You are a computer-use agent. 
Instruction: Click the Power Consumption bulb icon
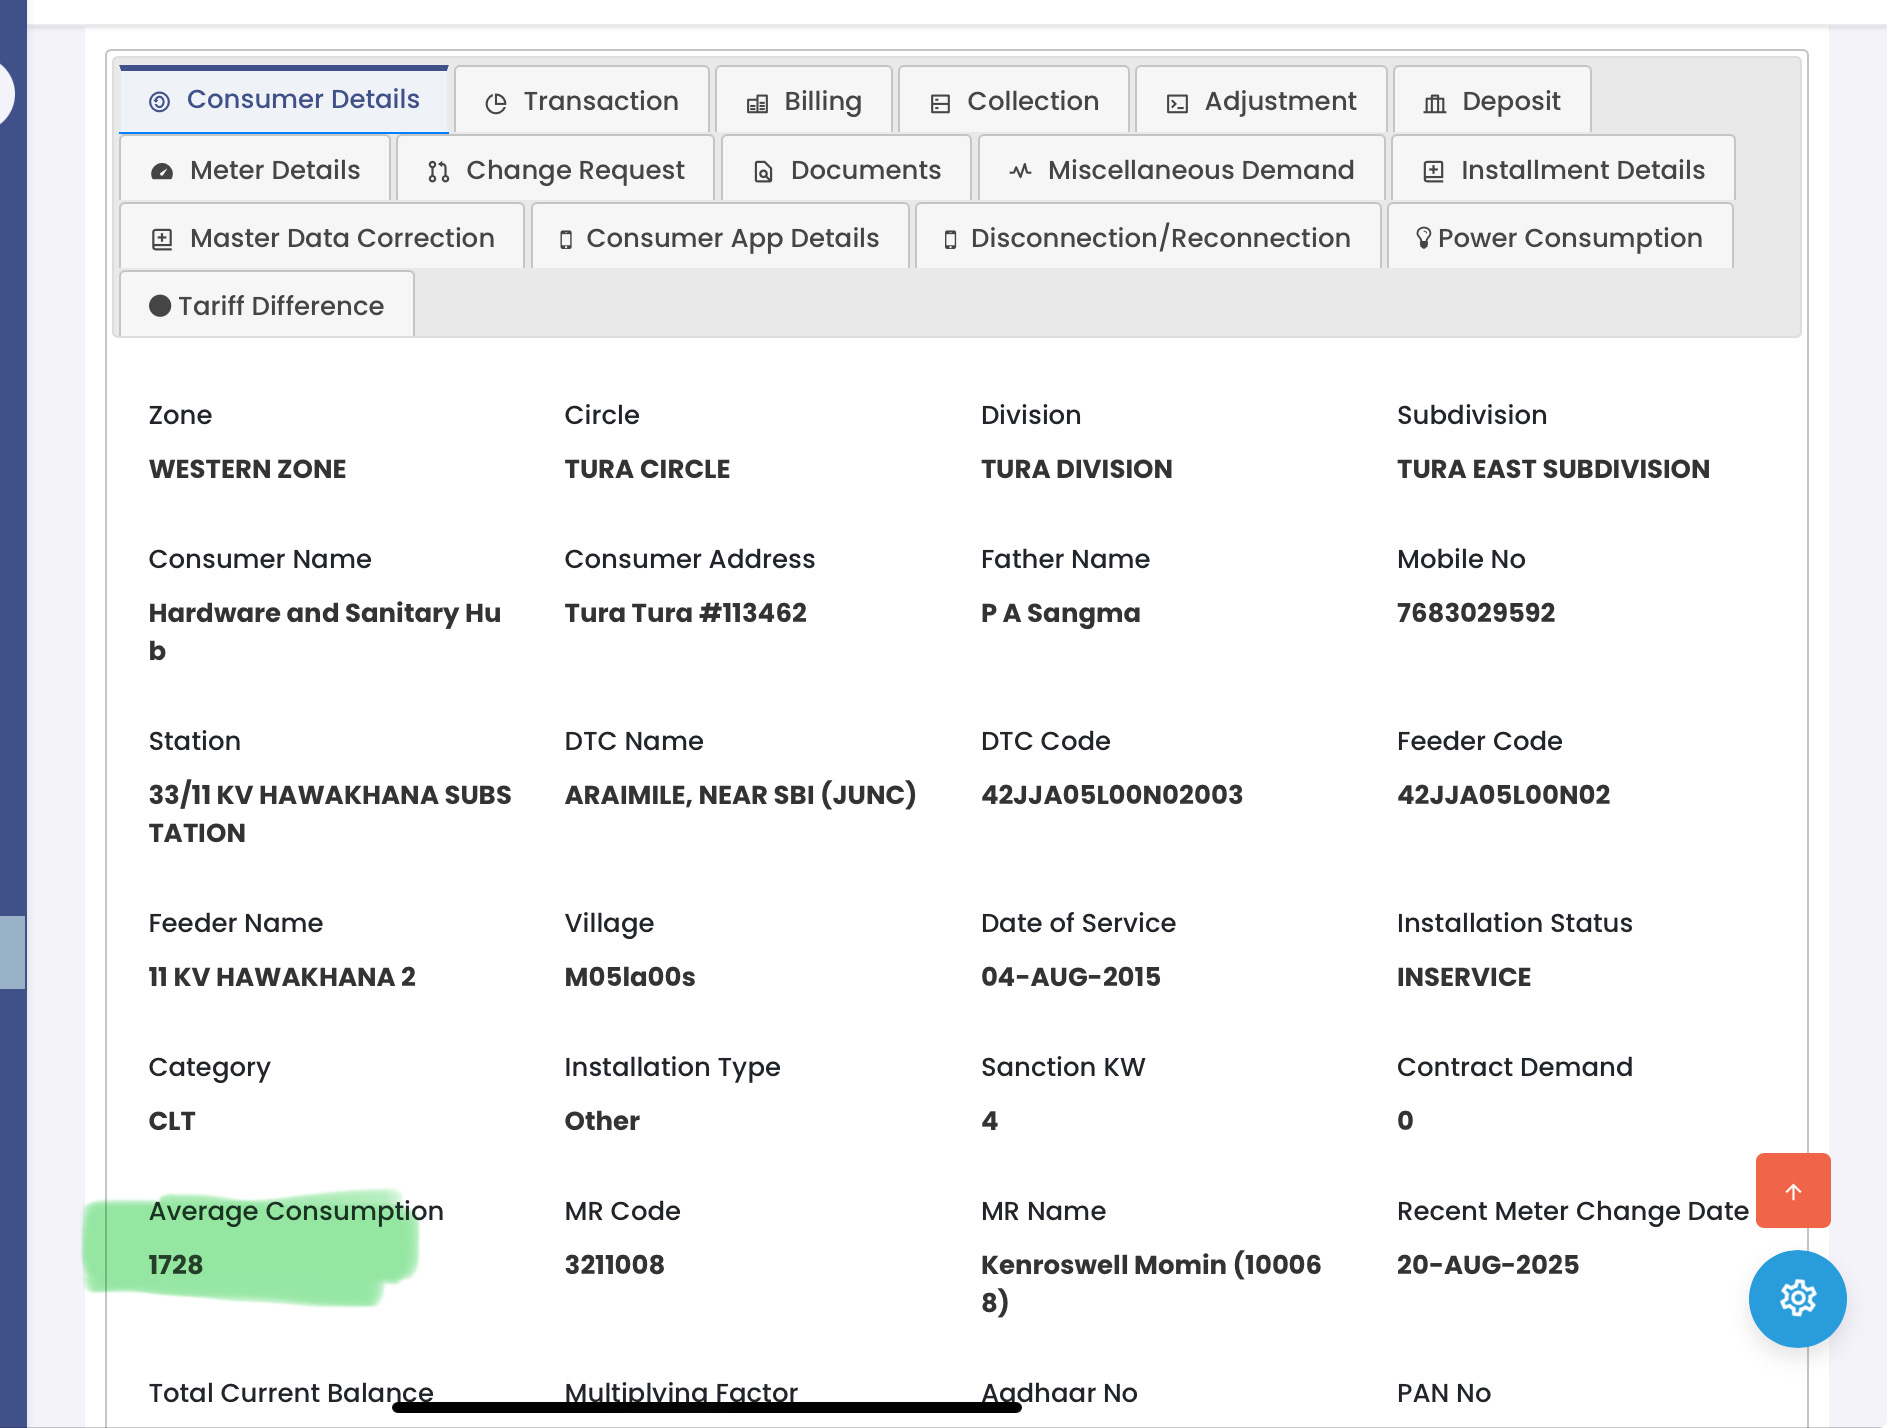1423,238
